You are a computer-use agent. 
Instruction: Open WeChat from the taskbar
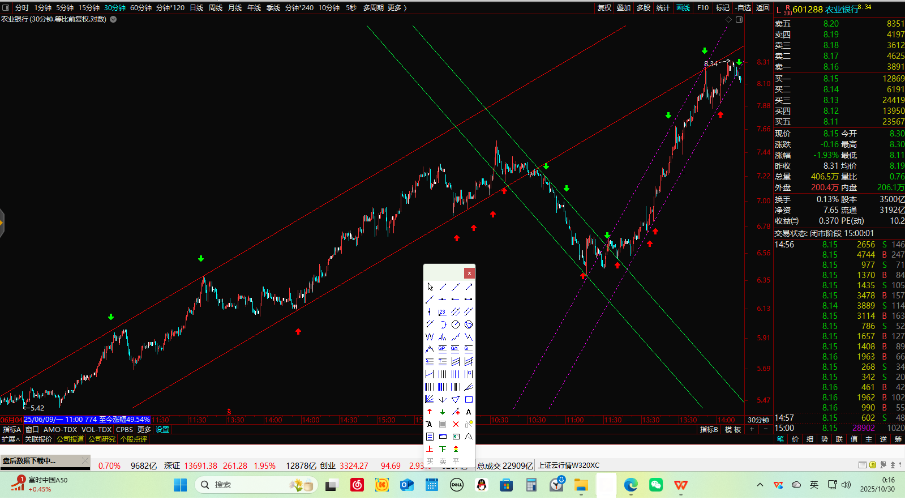(656, 485)
